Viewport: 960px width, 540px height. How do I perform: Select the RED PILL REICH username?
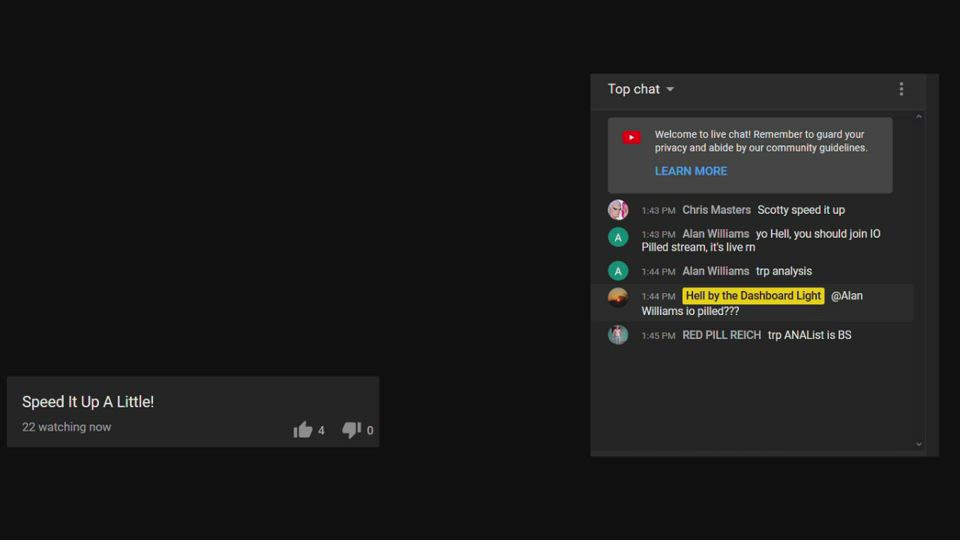click(721, 335)
